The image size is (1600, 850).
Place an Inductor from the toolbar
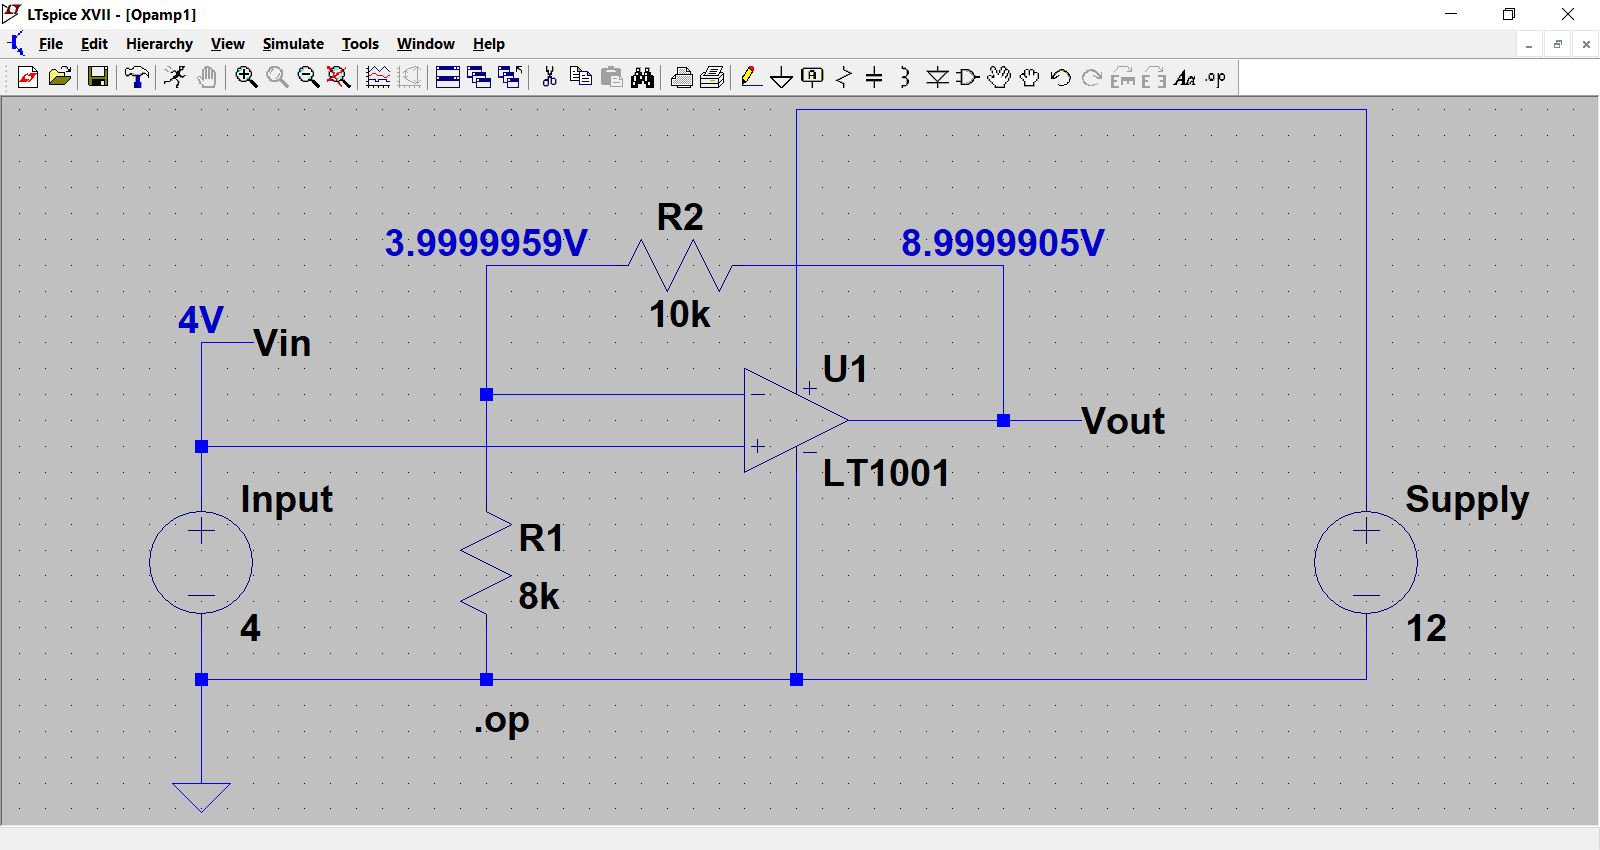point(905,77)
